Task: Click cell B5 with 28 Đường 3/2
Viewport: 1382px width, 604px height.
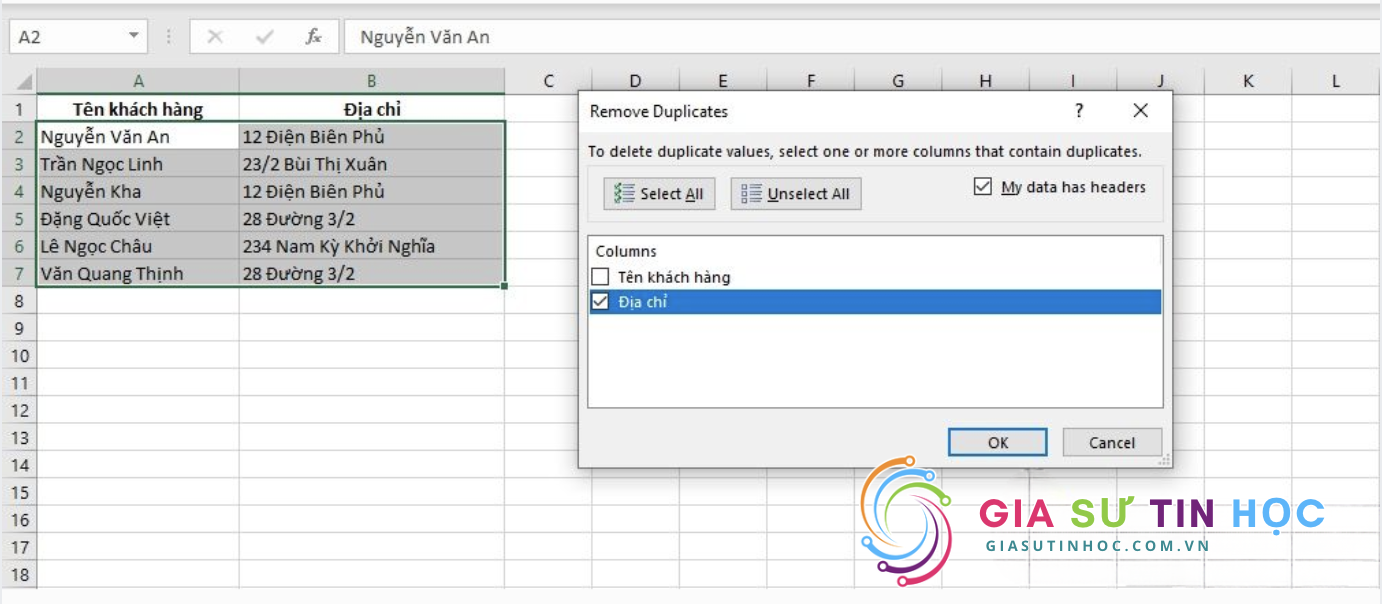Action: coord(371,218)
